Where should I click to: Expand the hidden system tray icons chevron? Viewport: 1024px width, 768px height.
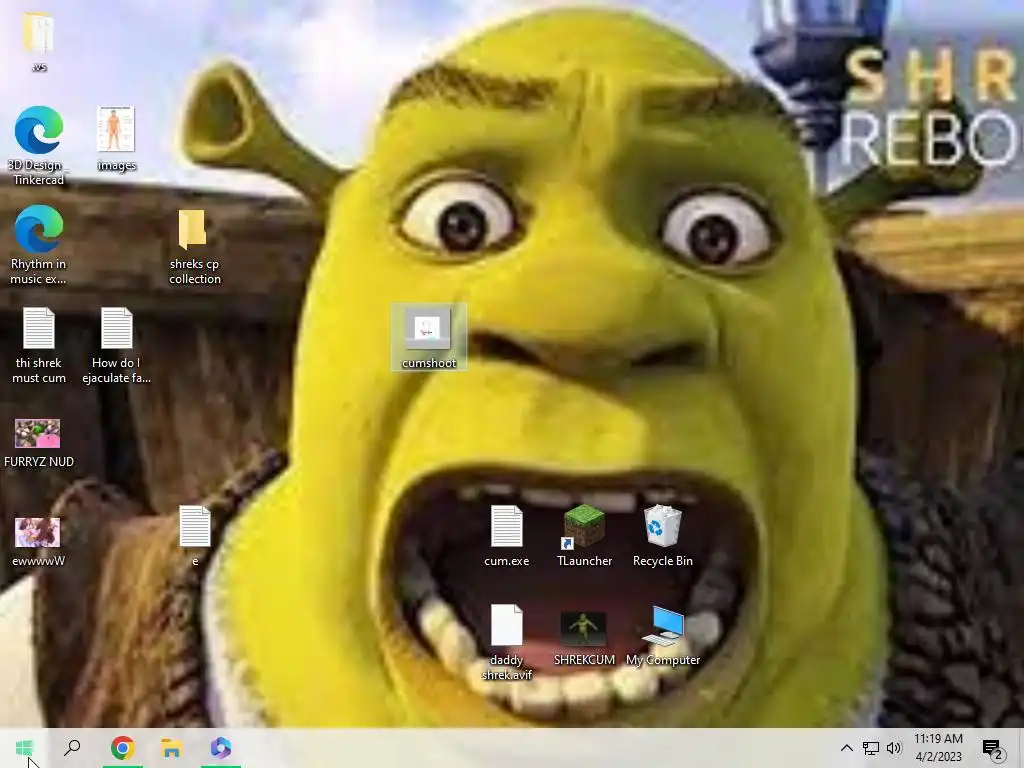846,748
